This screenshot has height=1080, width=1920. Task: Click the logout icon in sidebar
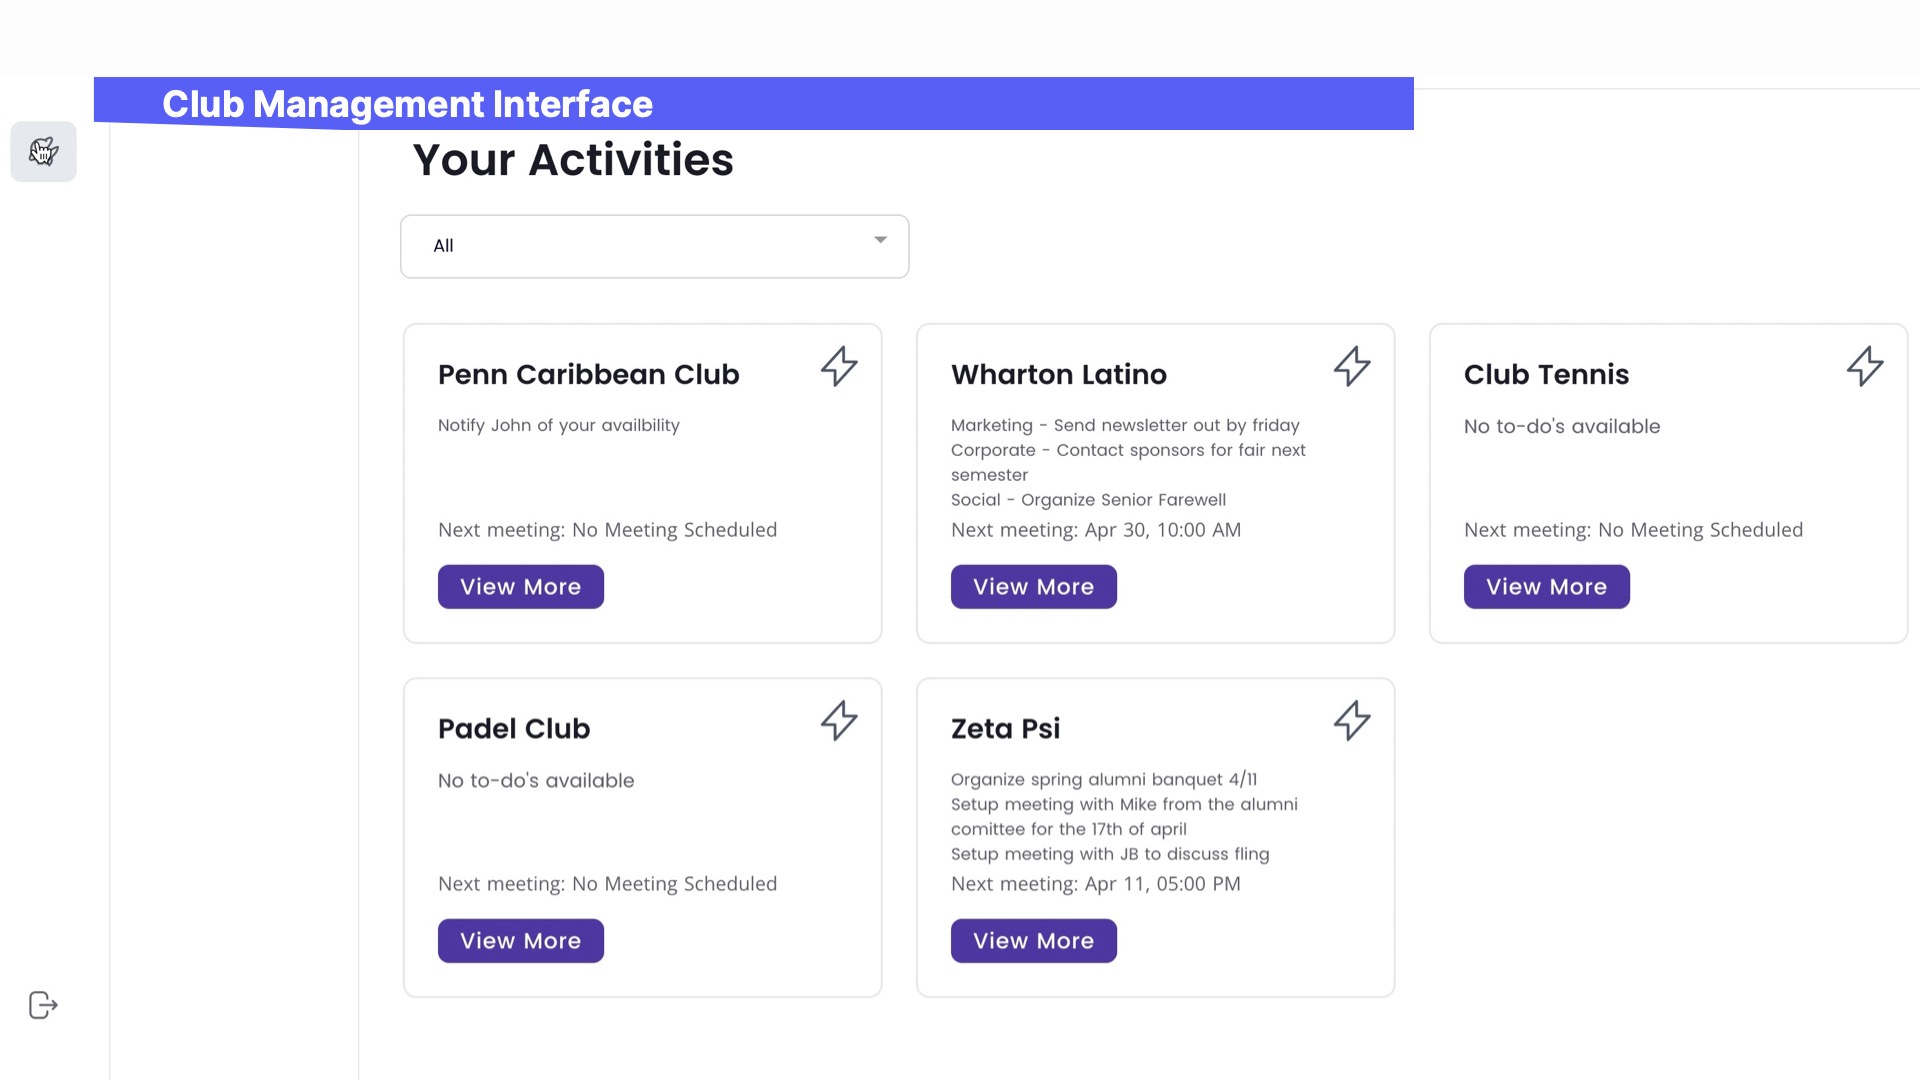pyautogui.click(x=43, y=1005)
